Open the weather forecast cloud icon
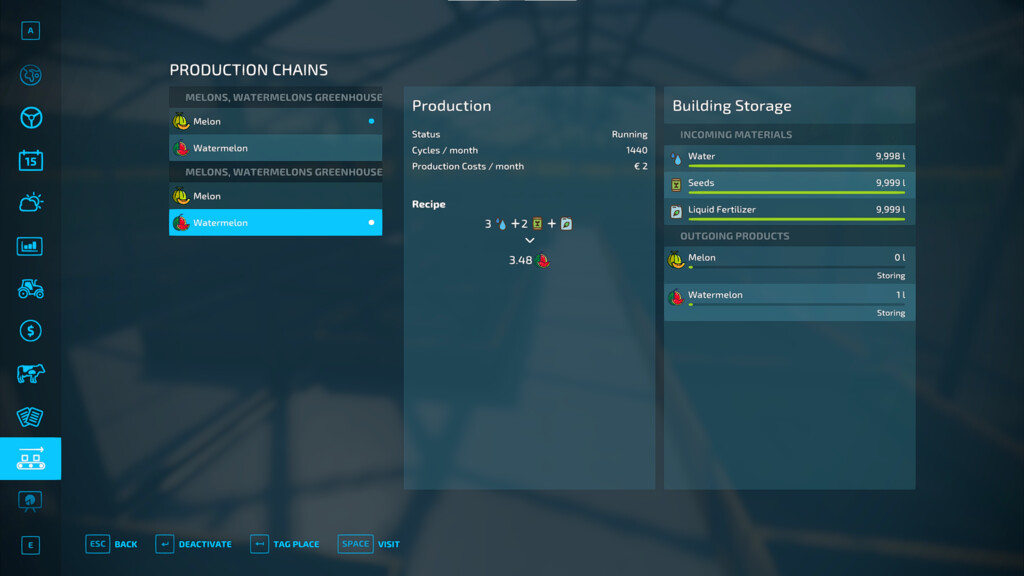The image size is (1024, 576). coord(31,203)
